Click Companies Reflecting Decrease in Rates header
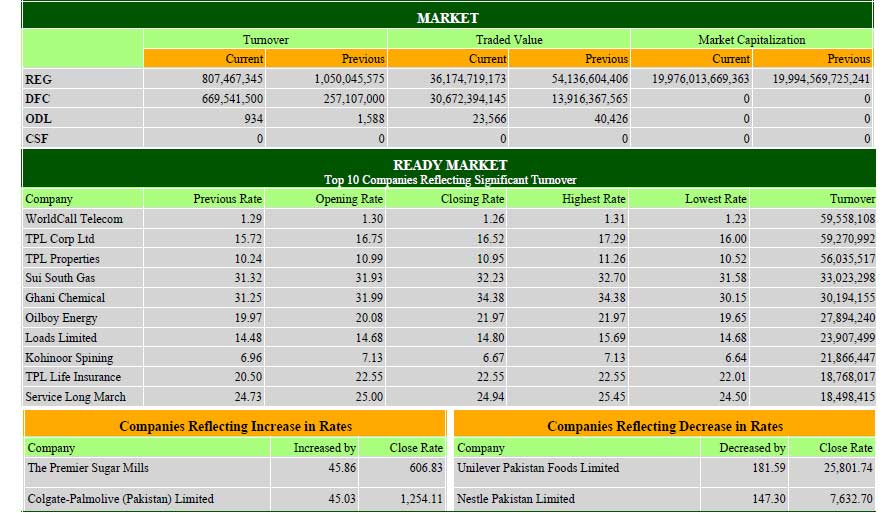This screenshot has height=513, width=889. (664, 426)
